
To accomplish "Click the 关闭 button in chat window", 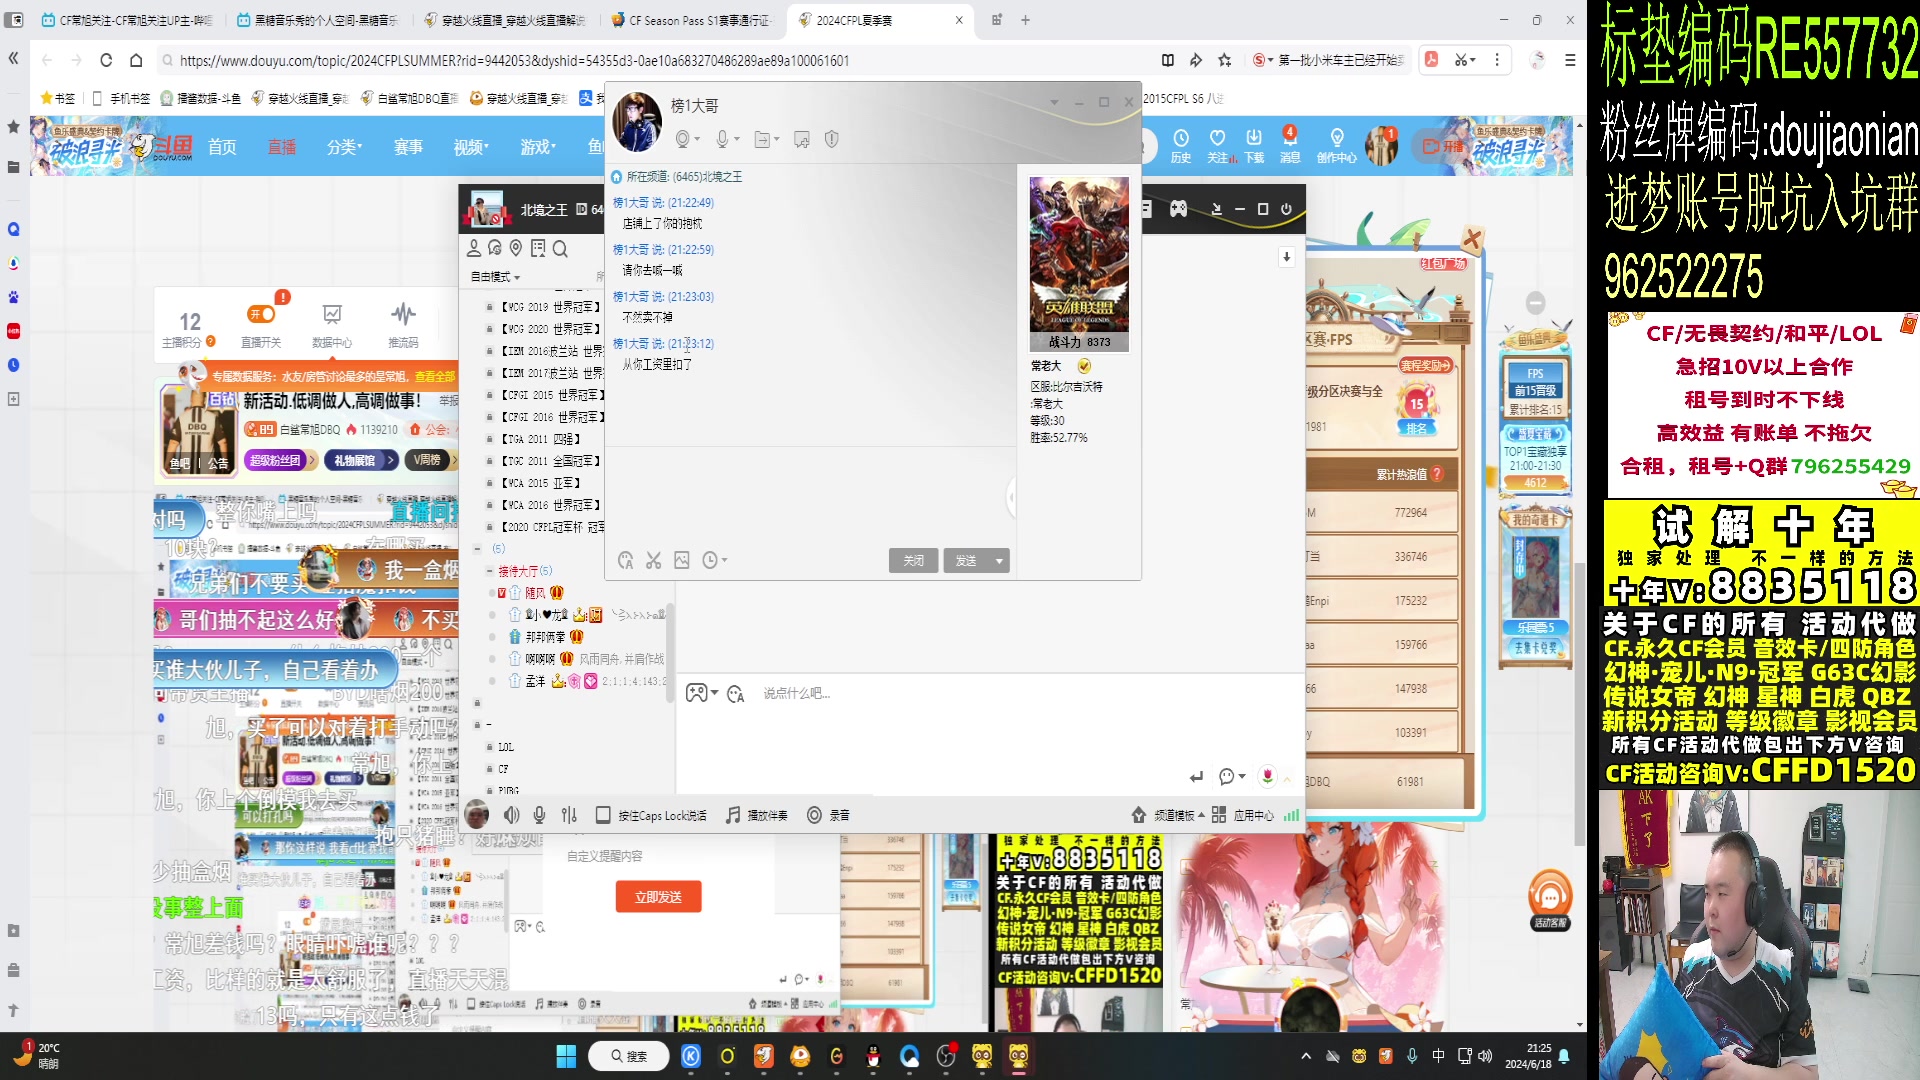I will click(x=913, y=561).
